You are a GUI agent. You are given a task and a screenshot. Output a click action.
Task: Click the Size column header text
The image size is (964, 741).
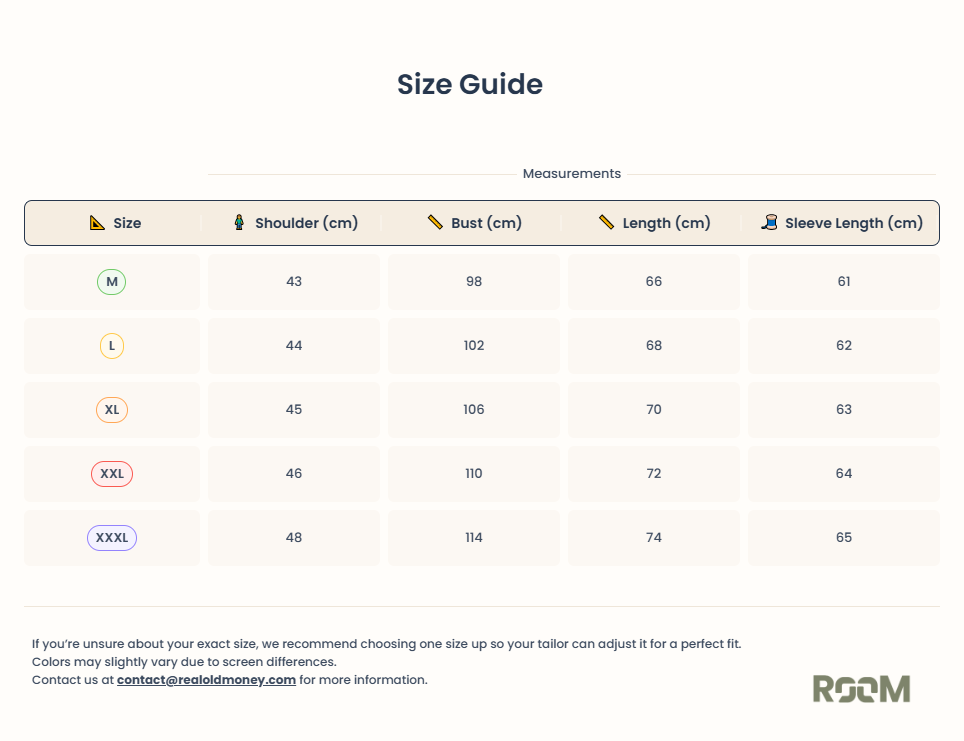[127, 223]
